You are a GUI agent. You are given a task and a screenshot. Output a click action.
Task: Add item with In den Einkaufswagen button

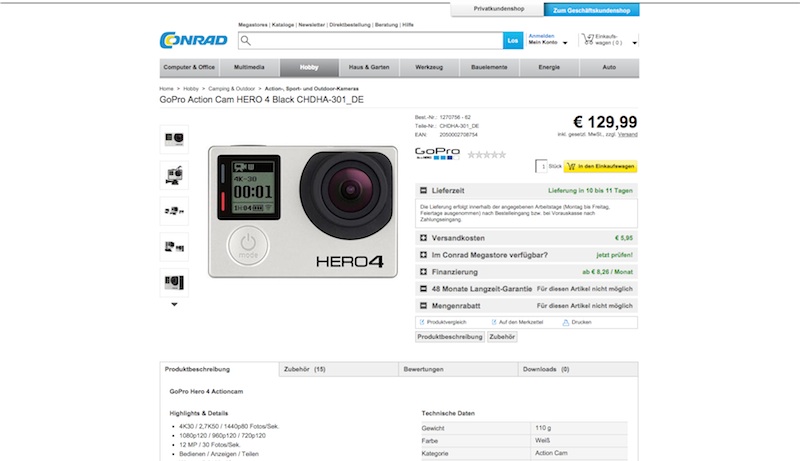click(x=601, y=166)
